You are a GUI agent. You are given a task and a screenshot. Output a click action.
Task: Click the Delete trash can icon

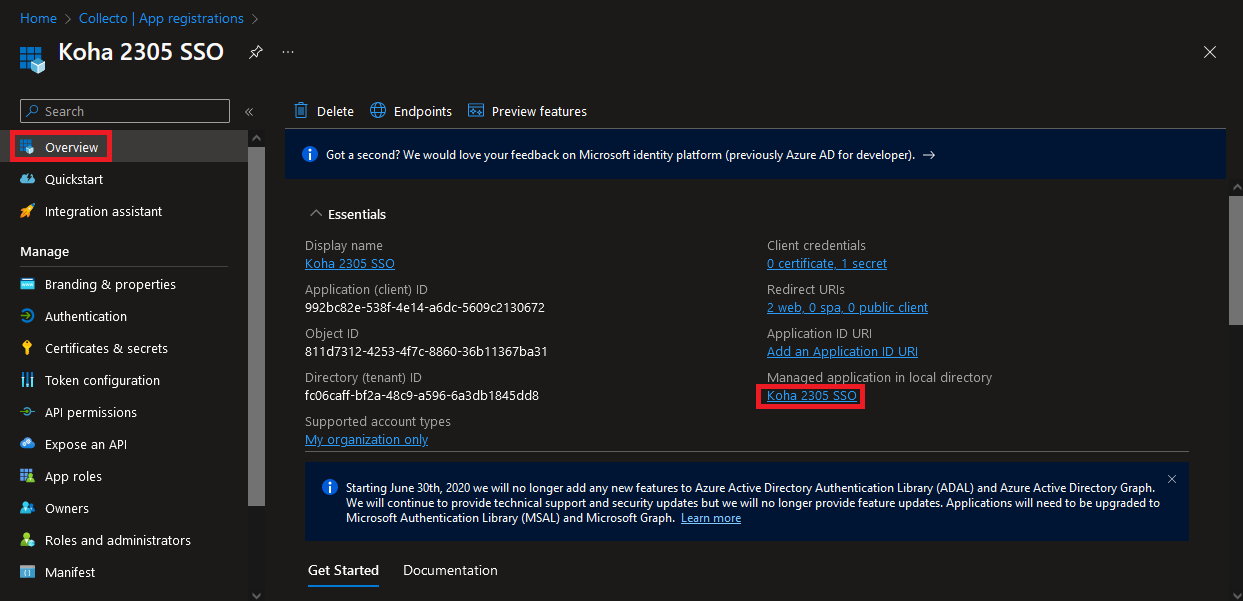[300, 110]
